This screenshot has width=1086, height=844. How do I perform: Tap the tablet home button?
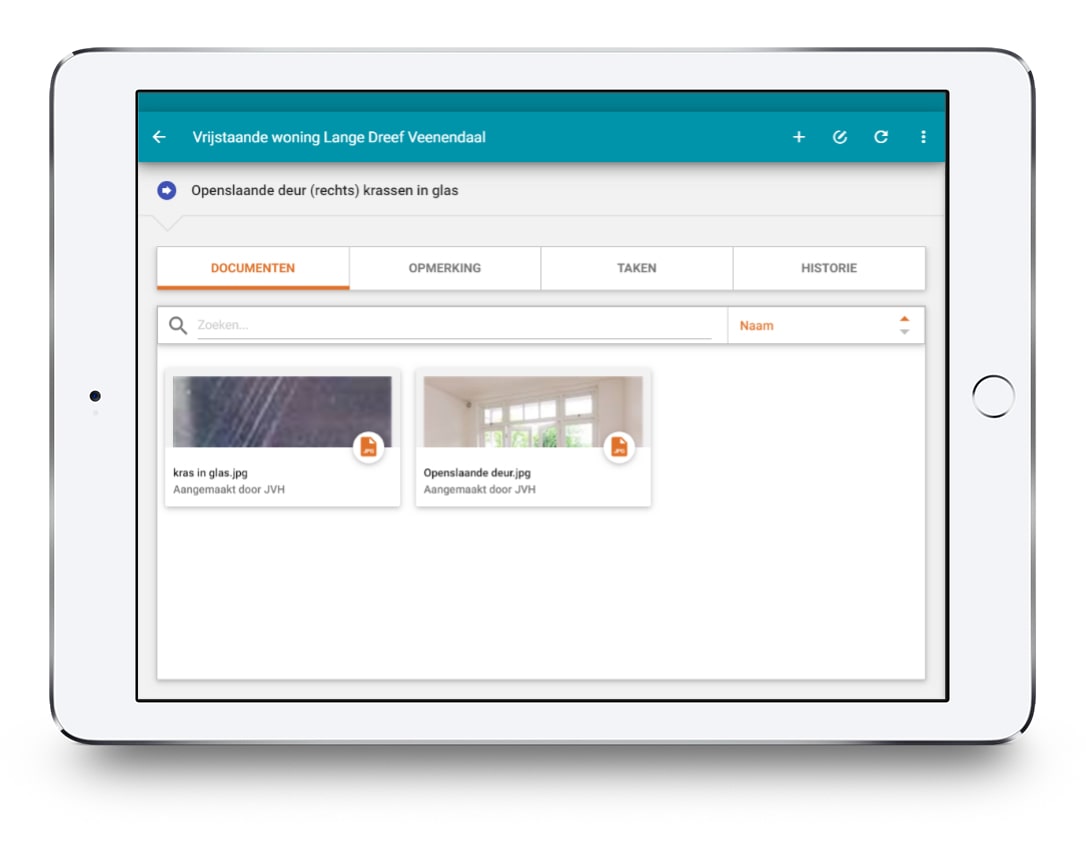tap(993, 396)
